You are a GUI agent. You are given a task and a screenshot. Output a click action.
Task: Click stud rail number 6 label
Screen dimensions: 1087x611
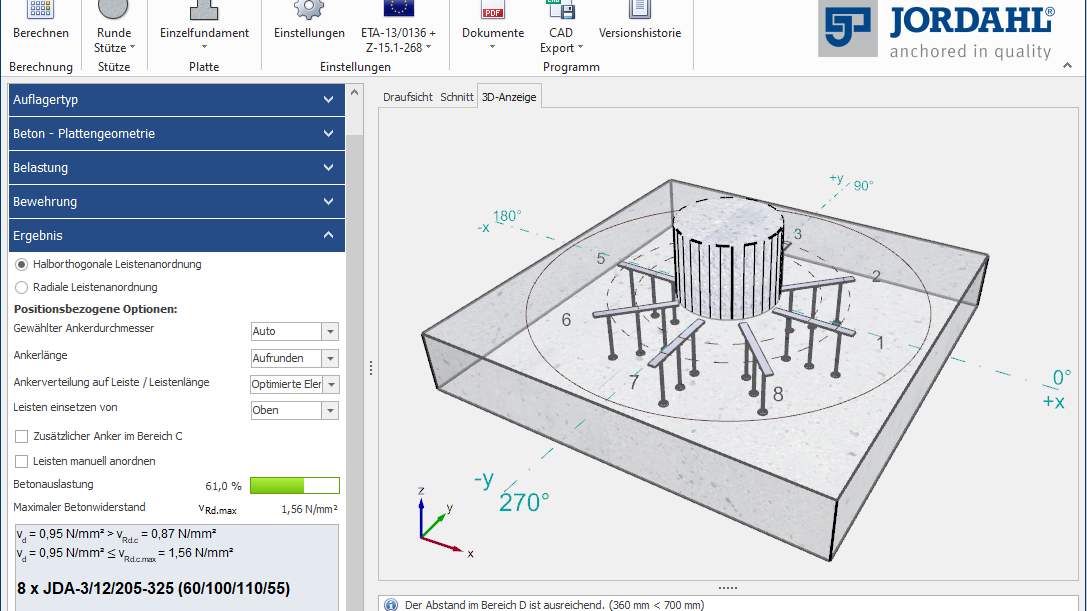[566, 320]
